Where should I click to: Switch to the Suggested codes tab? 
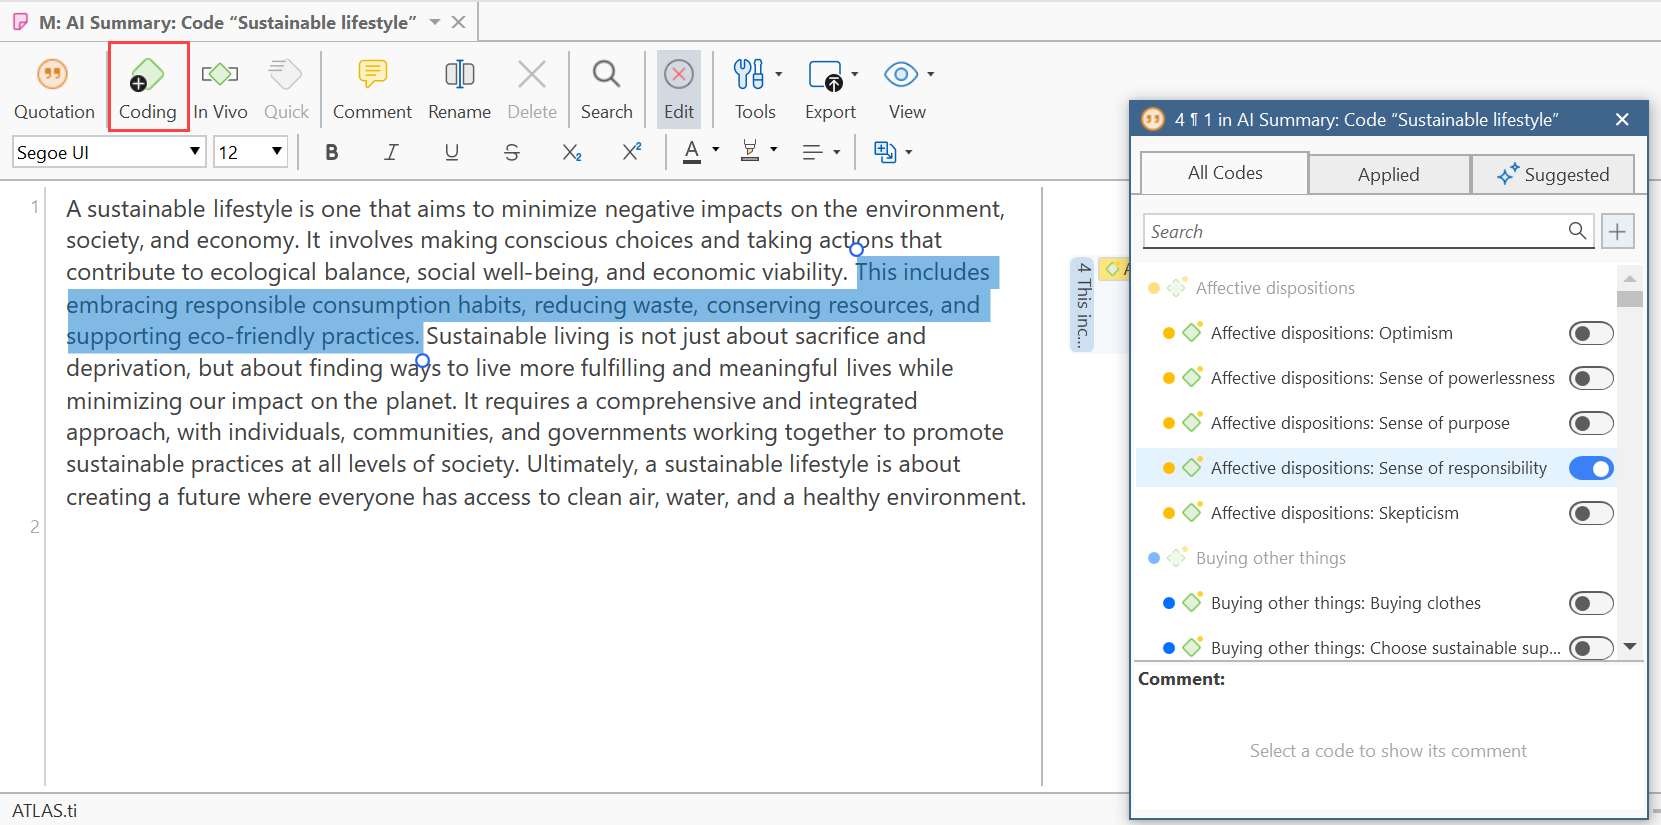pos(1553,174)
